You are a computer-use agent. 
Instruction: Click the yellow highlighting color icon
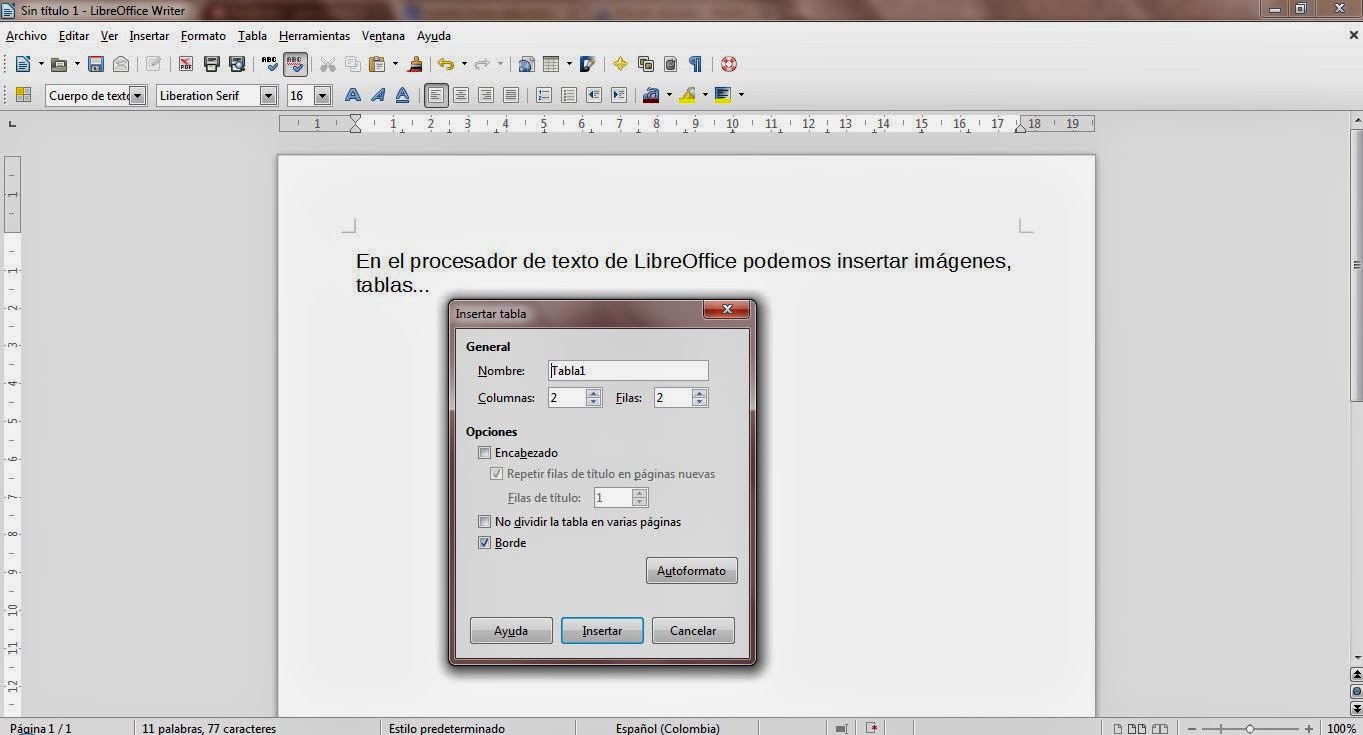pyautogui.click(x=687, y=95)
